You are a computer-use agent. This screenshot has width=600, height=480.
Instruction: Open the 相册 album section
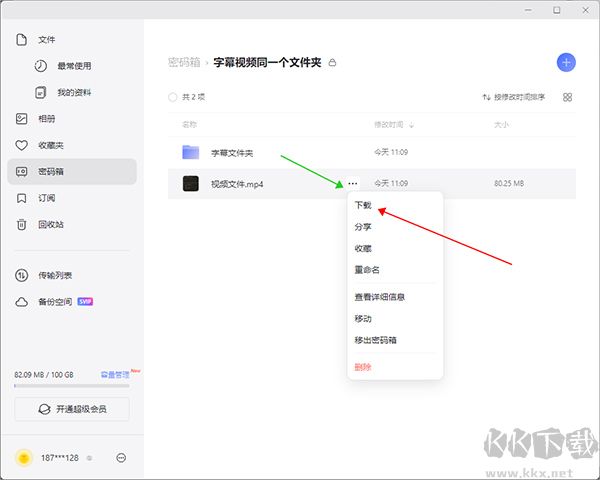coord(47,118)
